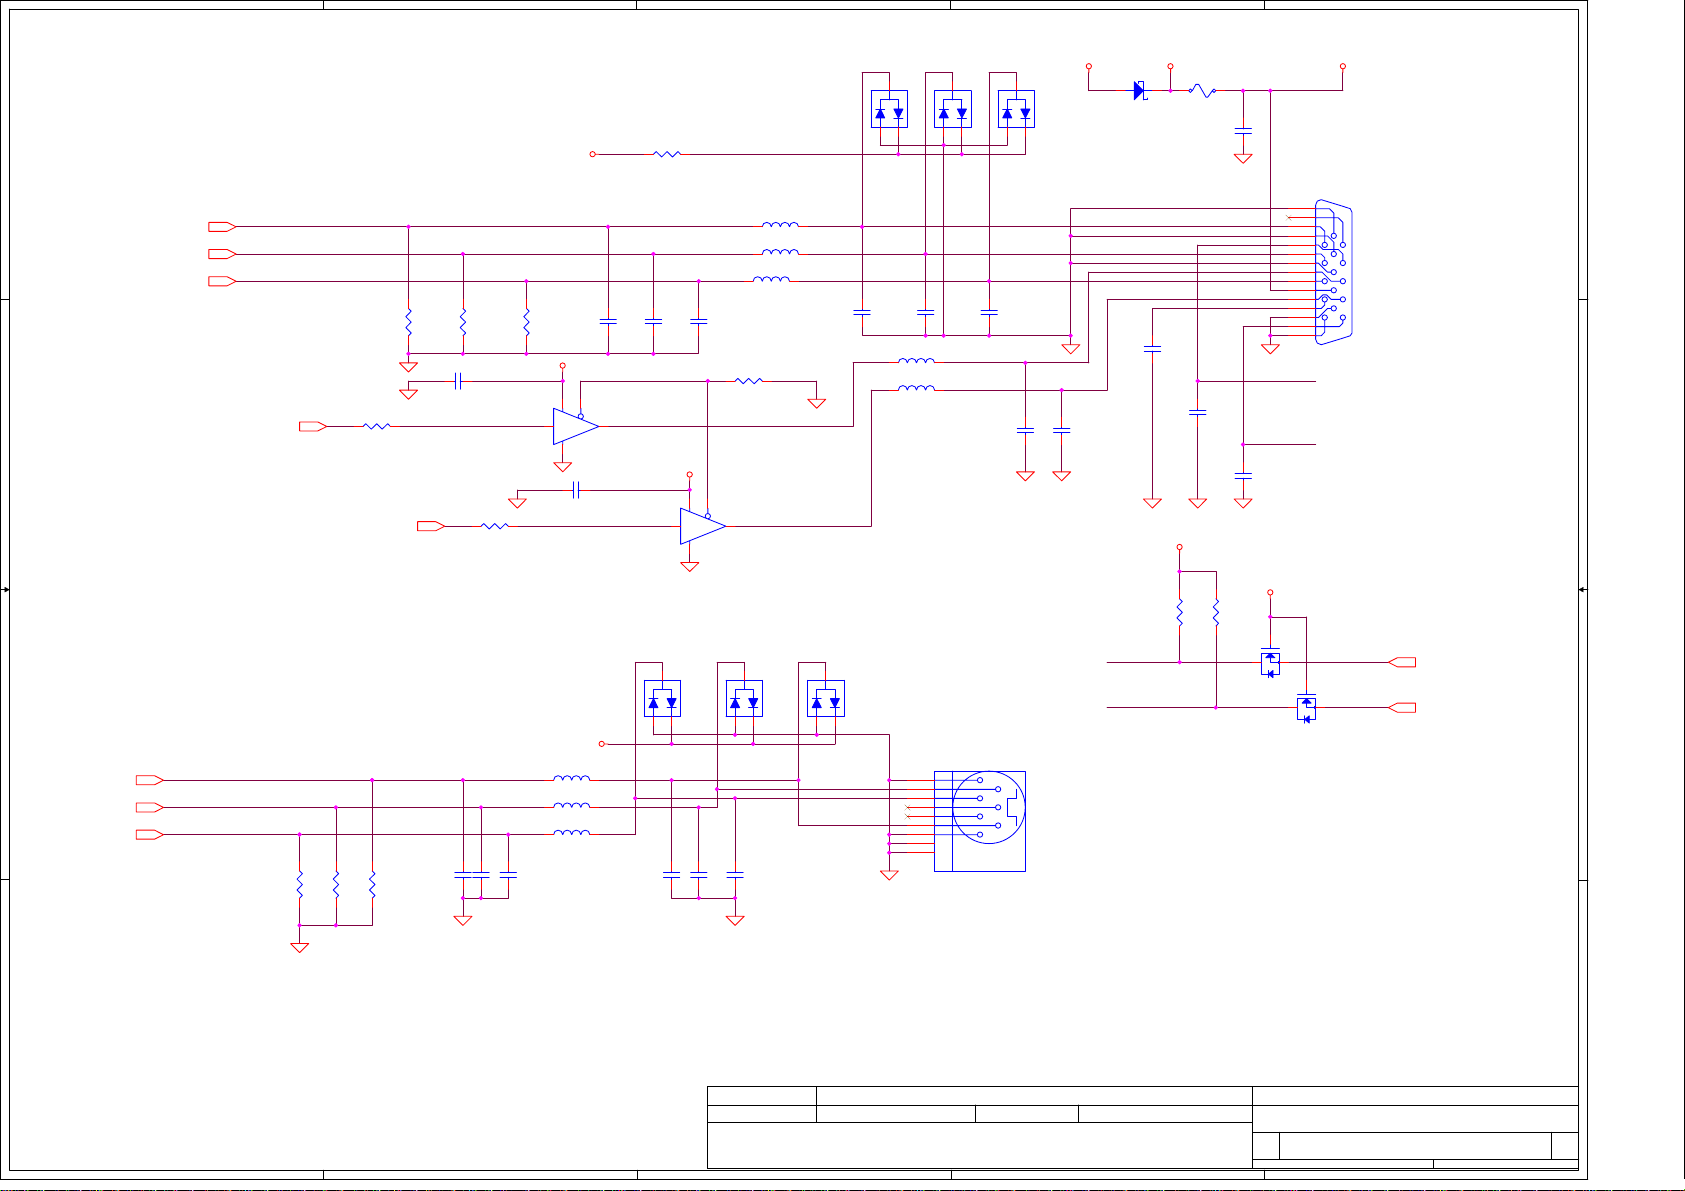Image resolution: width=1685 pixels, height=1191 pixels.
Task: Select the 15-pin D-sub connector symbol
Action: (x=1333, y=272)
